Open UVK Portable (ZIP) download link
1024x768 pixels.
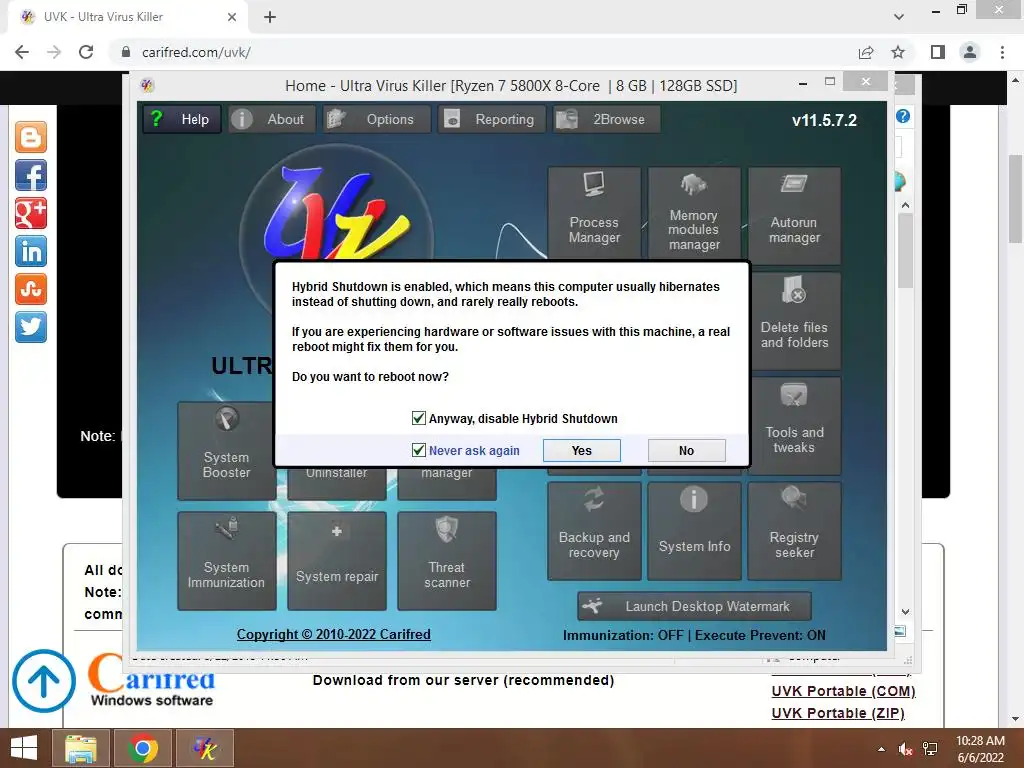(x=838, y=713)
